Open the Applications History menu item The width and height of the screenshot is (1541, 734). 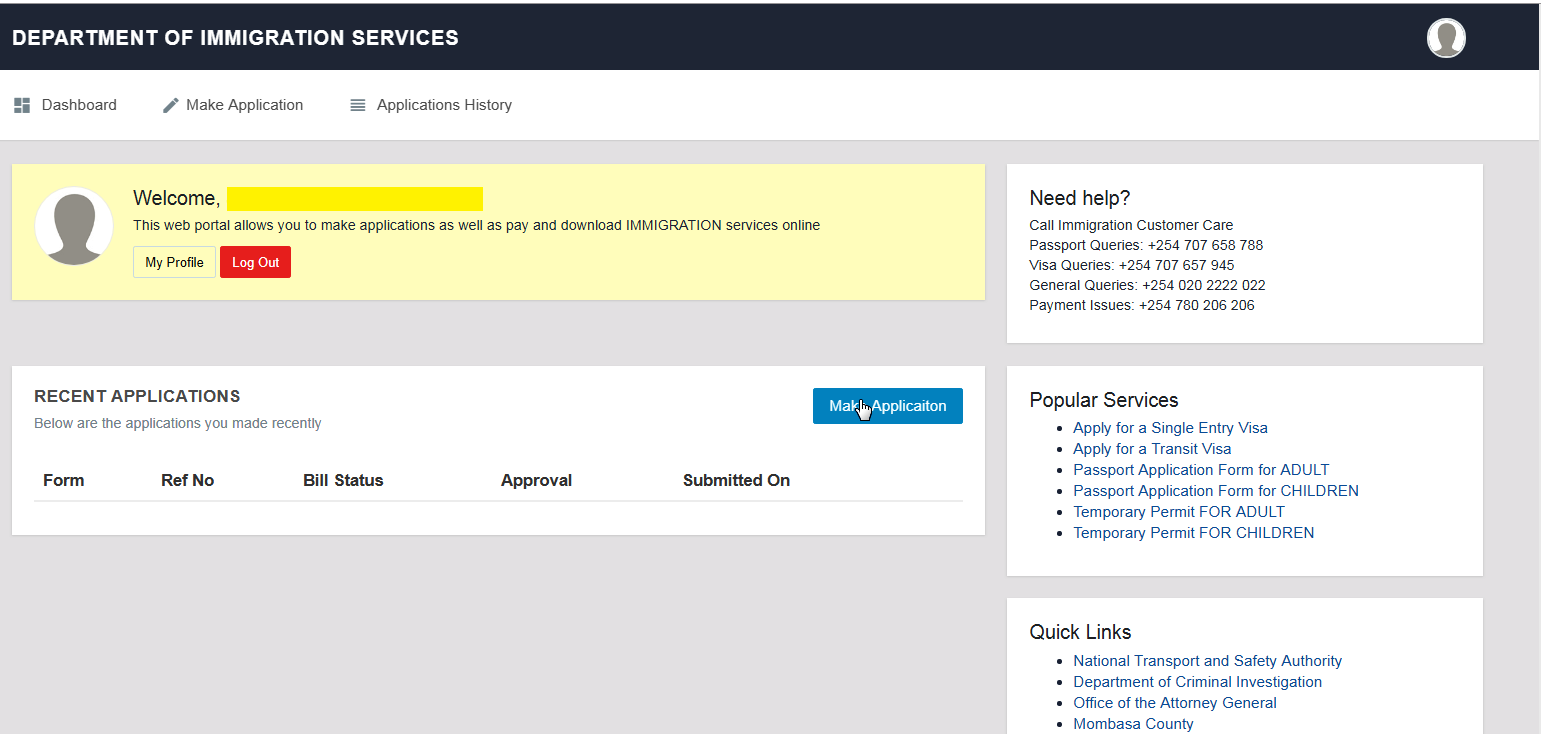[x=443, y=105]
